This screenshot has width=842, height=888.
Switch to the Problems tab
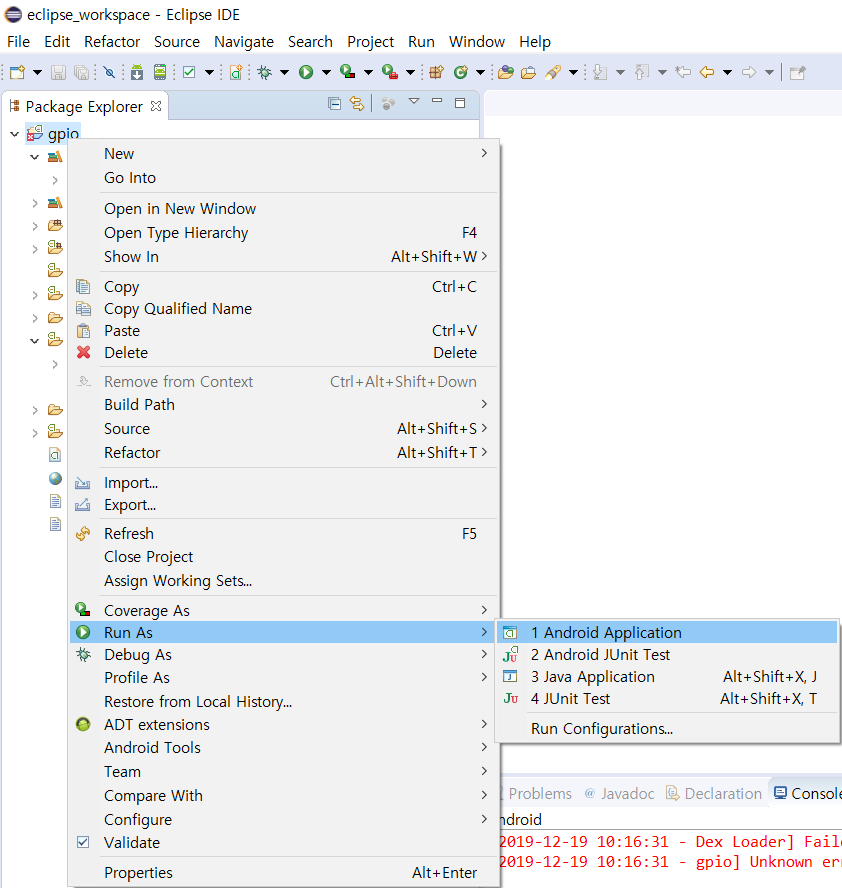(536, 793)
